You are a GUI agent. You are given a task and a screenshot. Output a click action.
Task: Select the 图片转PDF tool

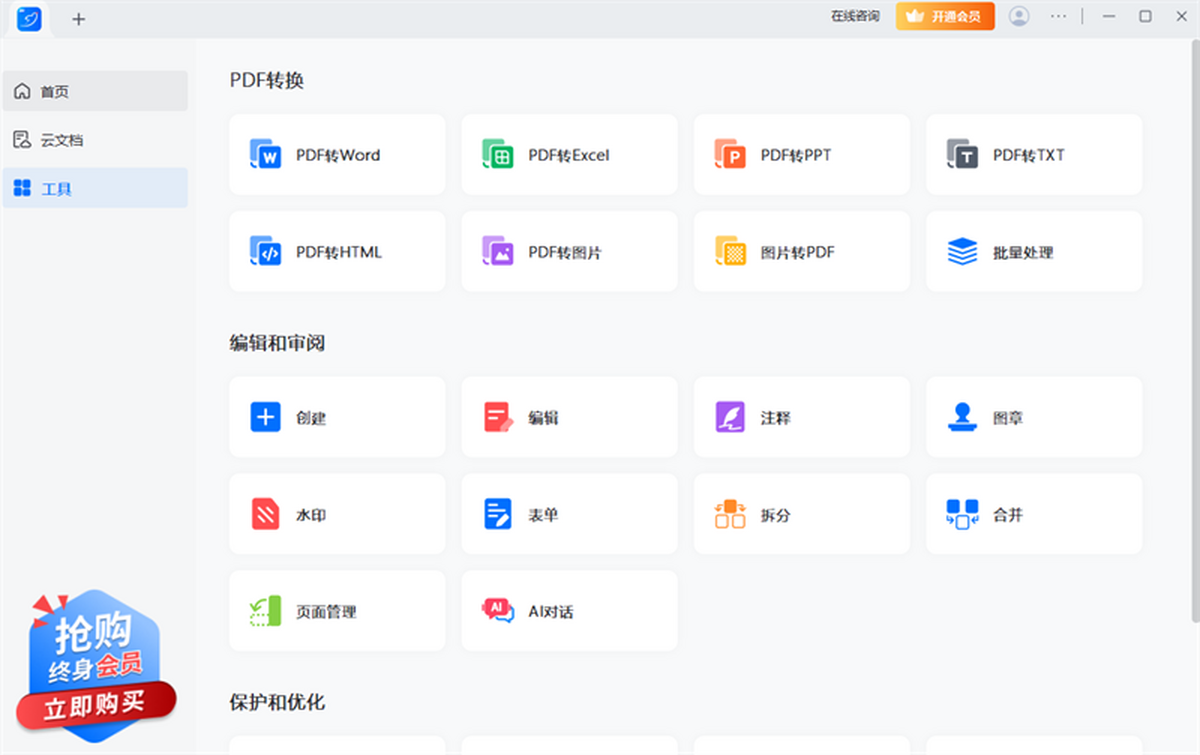point(801,252)
